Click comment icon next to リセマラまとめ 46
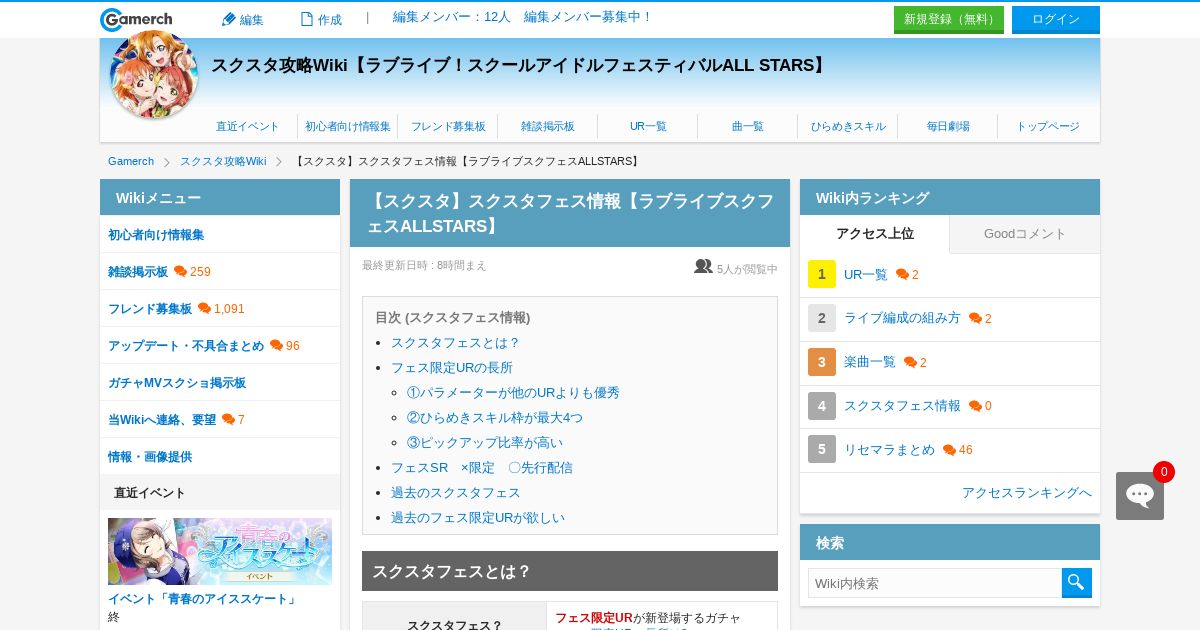 tap(949, 450)
